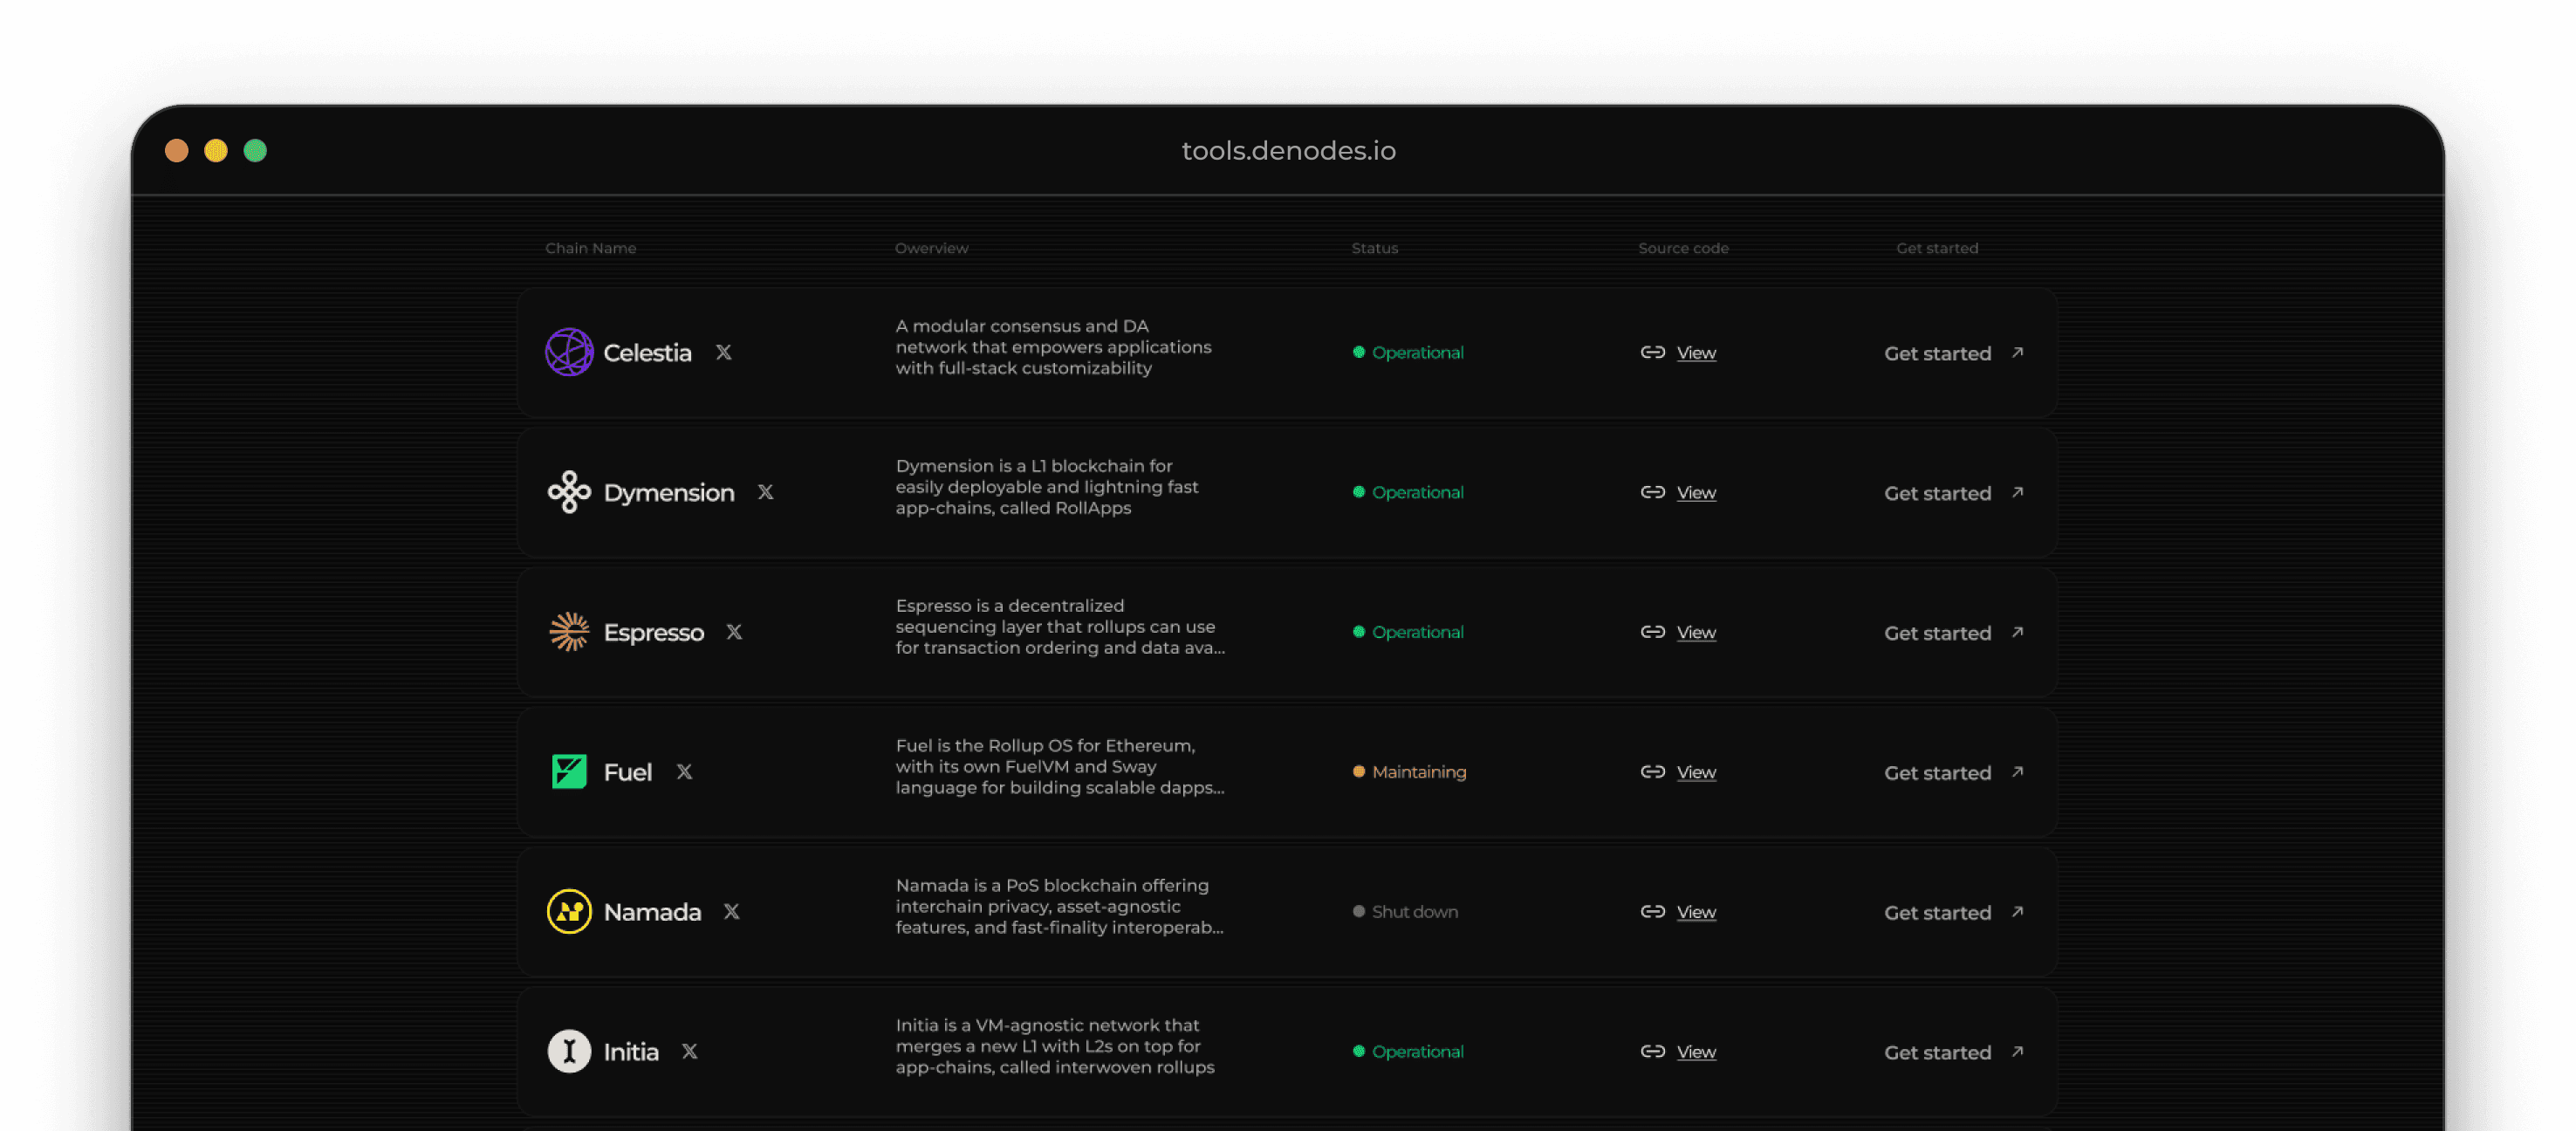
Task: Click the Overview column header
Action: coord(931,248)
